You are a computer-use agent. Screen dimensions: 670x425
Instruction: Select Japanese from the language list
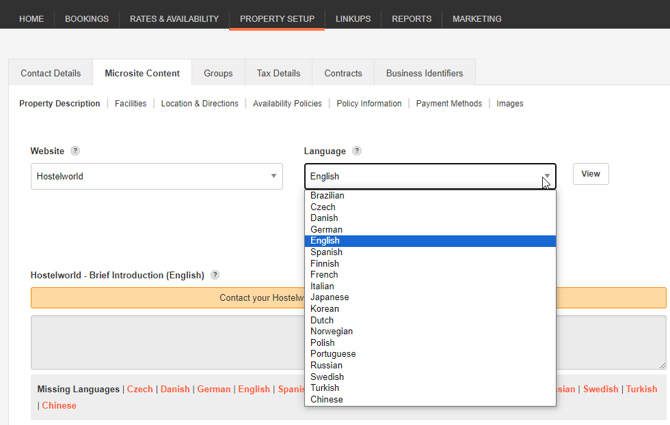pyautogui.click(x=329, y=297)
